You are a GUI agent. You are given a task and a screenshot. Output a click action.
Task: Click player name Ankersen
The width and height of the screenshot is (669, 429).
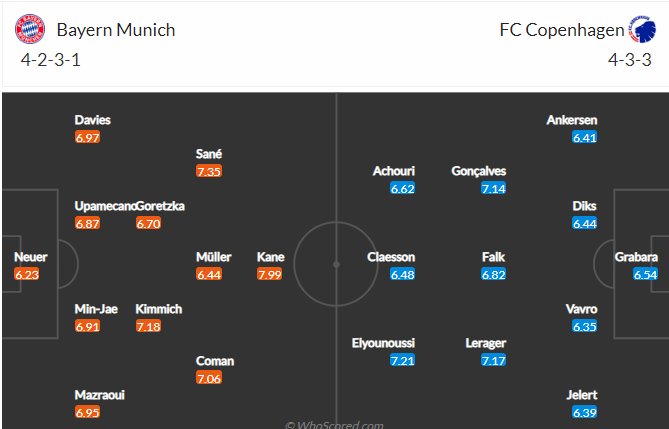click(x=572, y=120)
